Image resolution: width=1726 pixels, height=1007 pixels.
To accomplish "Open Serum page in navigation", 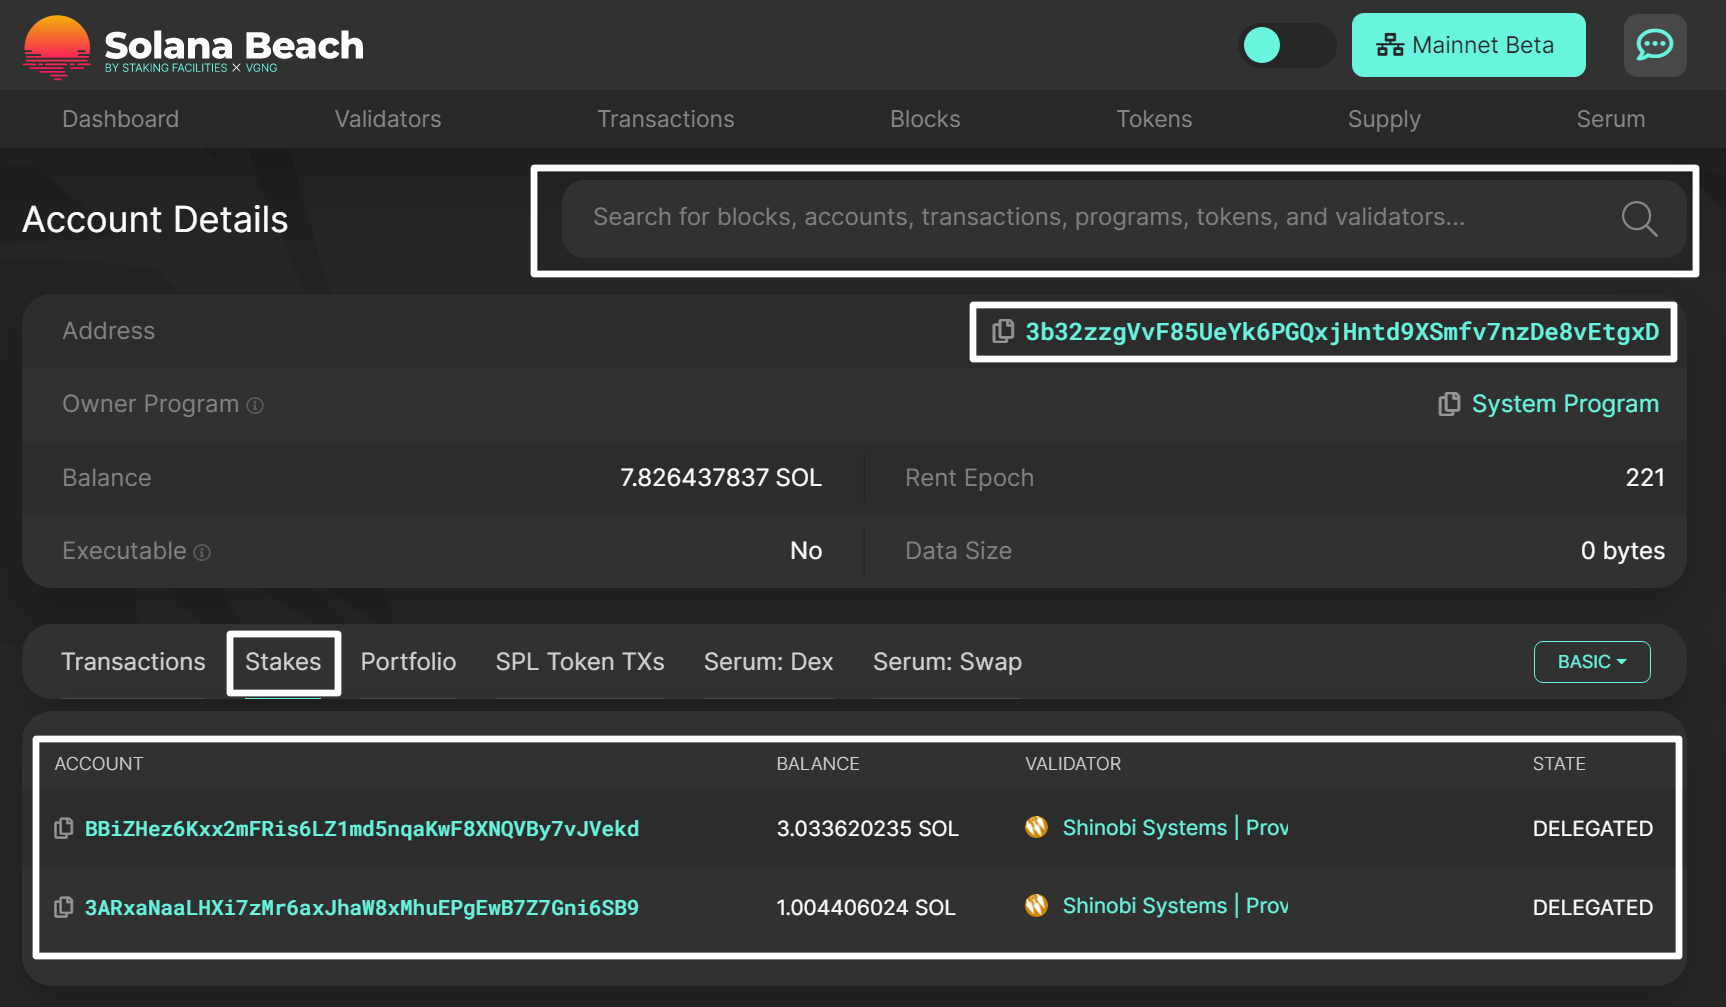I will coord(1610,119).
